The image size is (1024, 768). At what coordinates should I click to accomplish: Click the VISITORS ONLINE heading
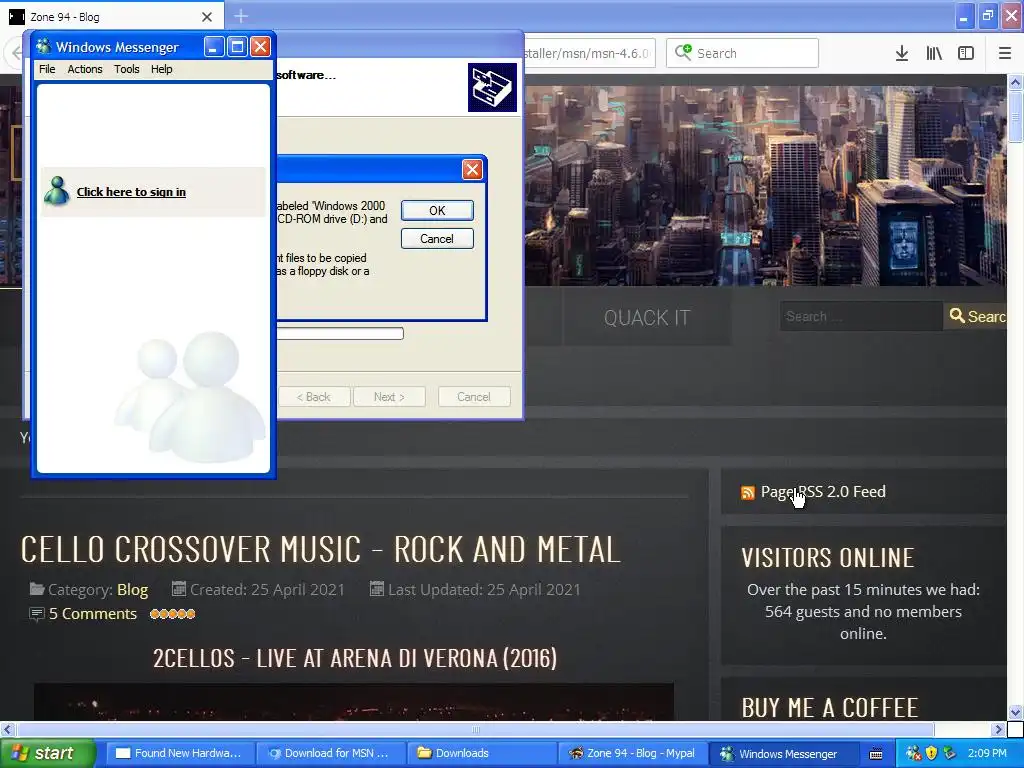[827, 558]
